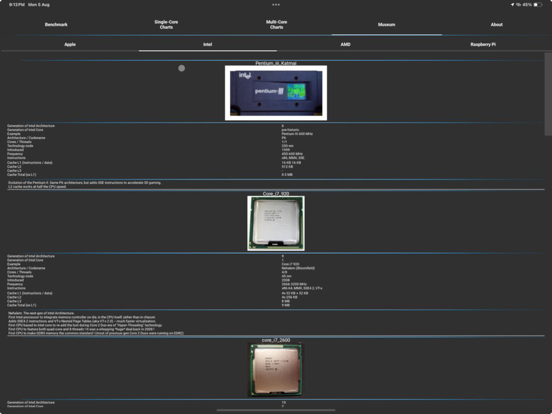
Task: Switch to Single-Core Charts tab
Action: (x=166, y=25)
